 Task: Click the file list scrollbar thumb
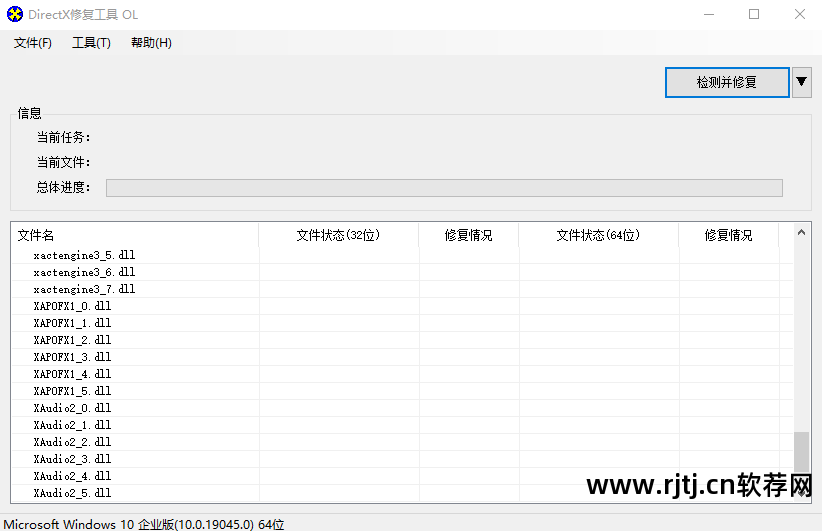(801, 452)
